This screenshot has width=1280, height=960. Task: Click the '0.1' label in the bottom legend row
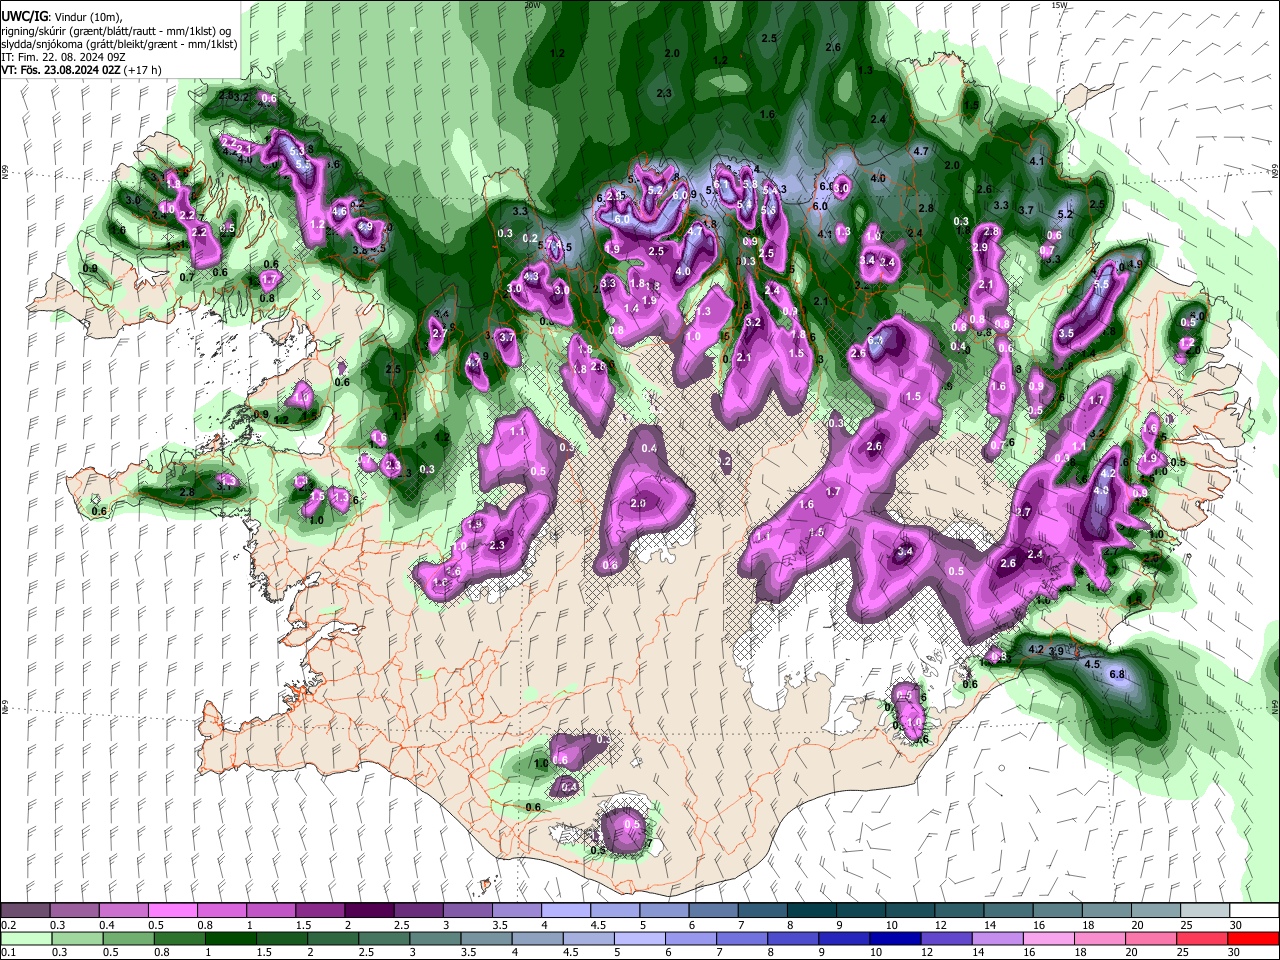click(x=7, y=952)
